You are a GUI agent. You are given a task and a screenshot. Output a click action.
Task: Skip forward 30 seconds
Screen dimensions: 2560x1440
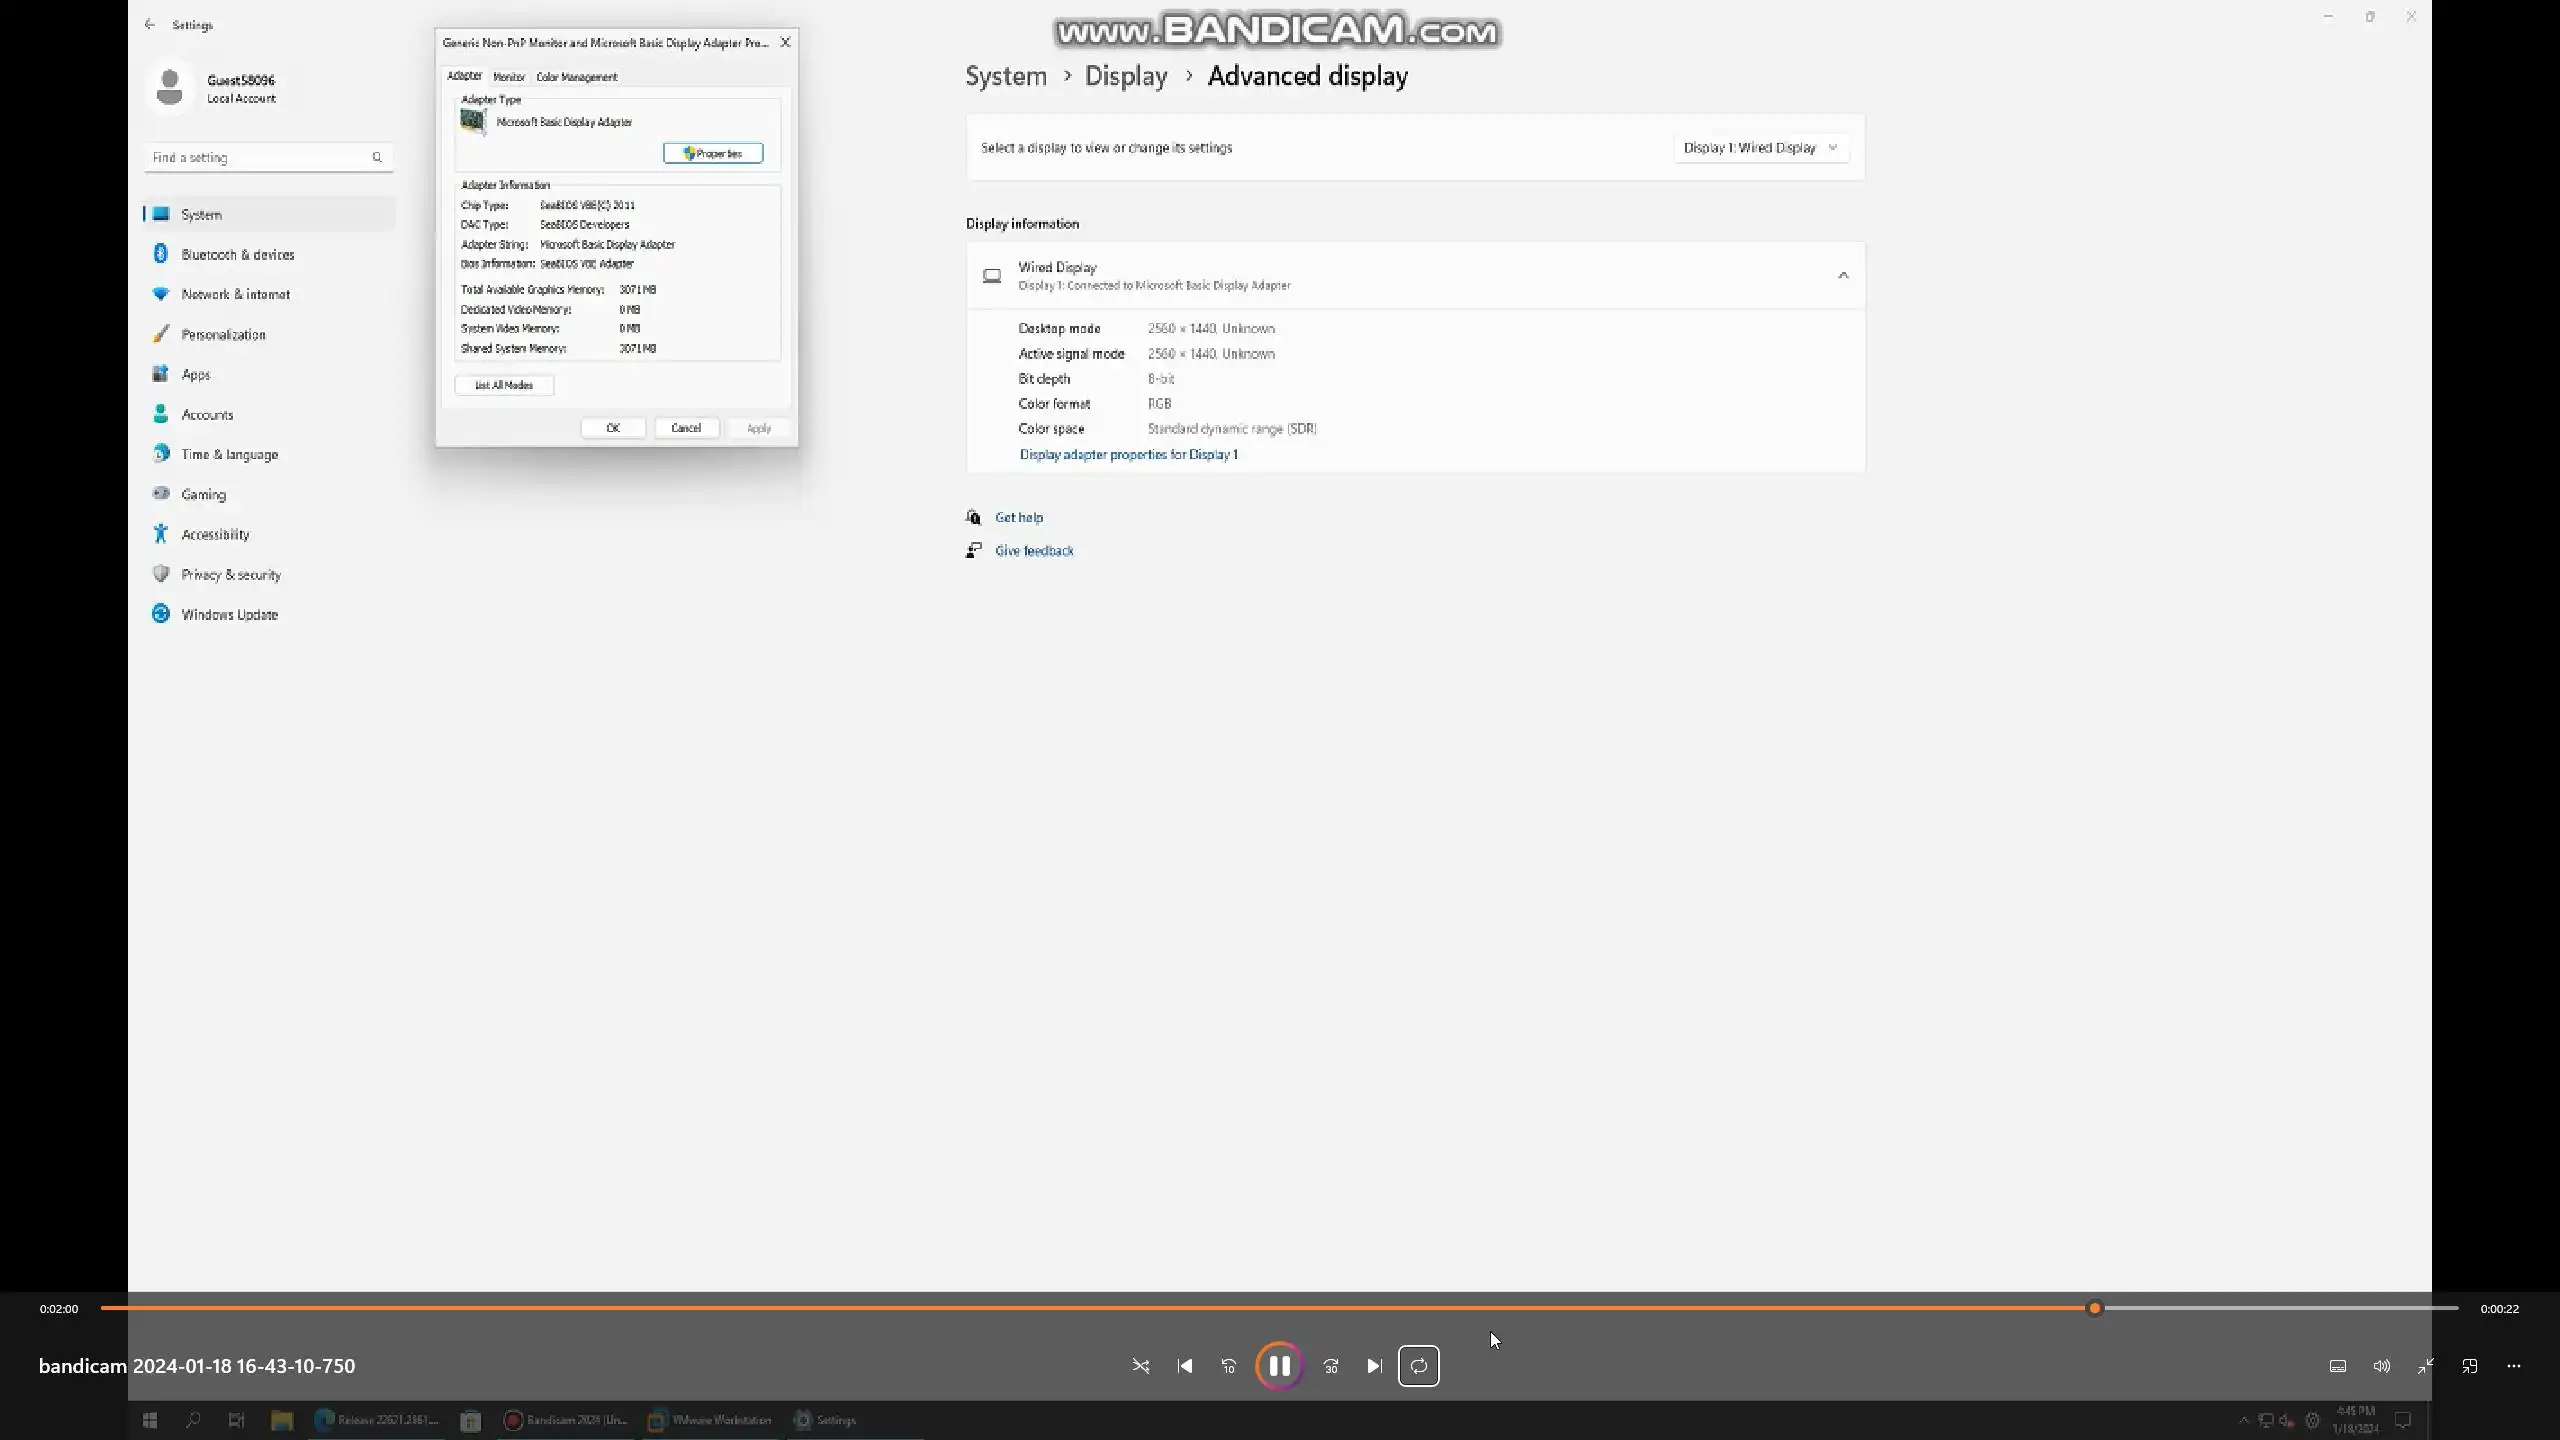point(1331,1366)
